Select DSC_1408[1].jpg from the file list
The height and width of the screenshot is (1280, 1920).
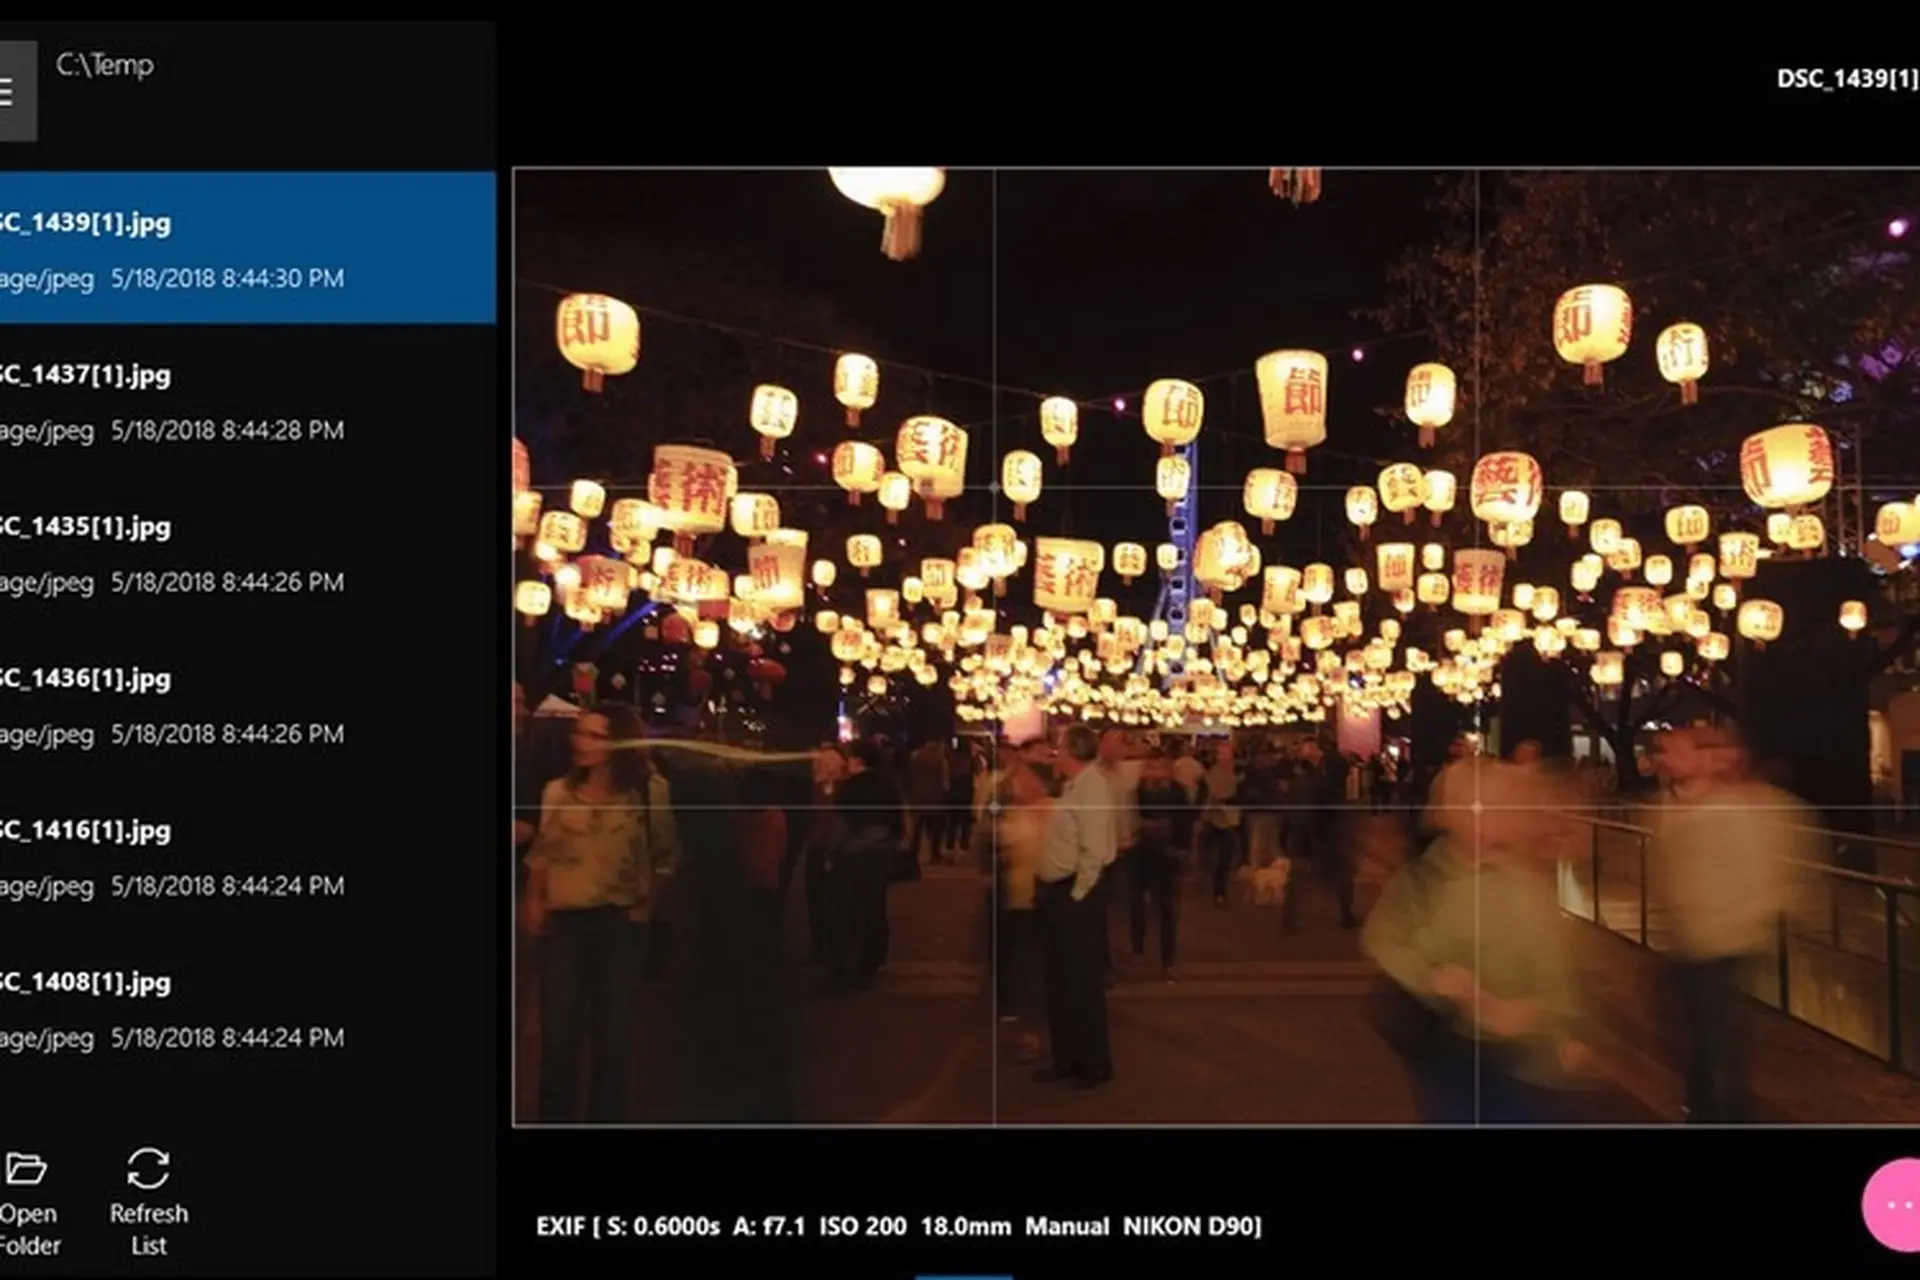[x=150, y=1008]
